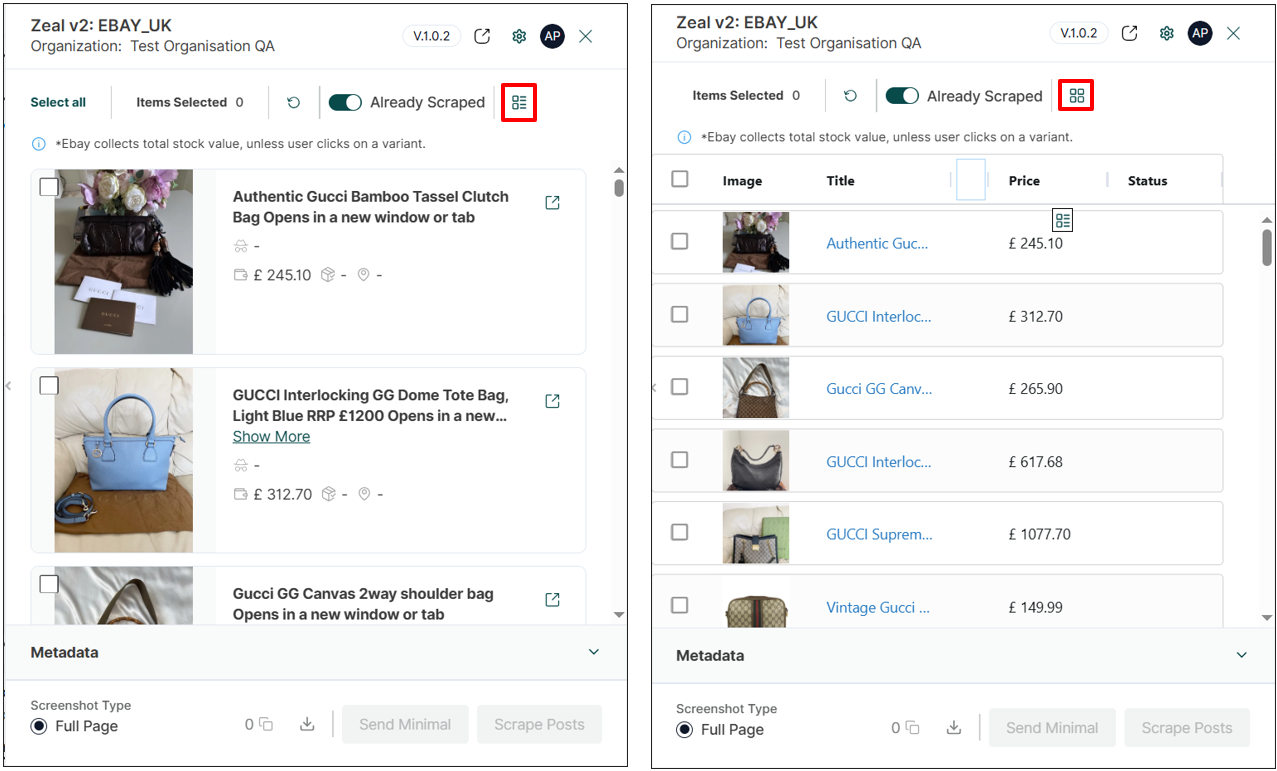Click AP avatar in right panel header
Screen dimensions: 1277x771
(x=1200, y=33)
